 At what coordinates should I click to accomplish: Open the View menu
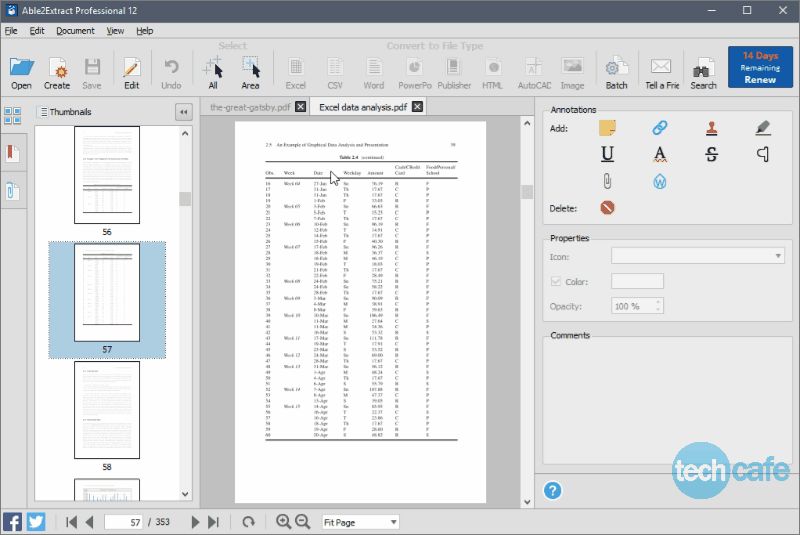115,31
